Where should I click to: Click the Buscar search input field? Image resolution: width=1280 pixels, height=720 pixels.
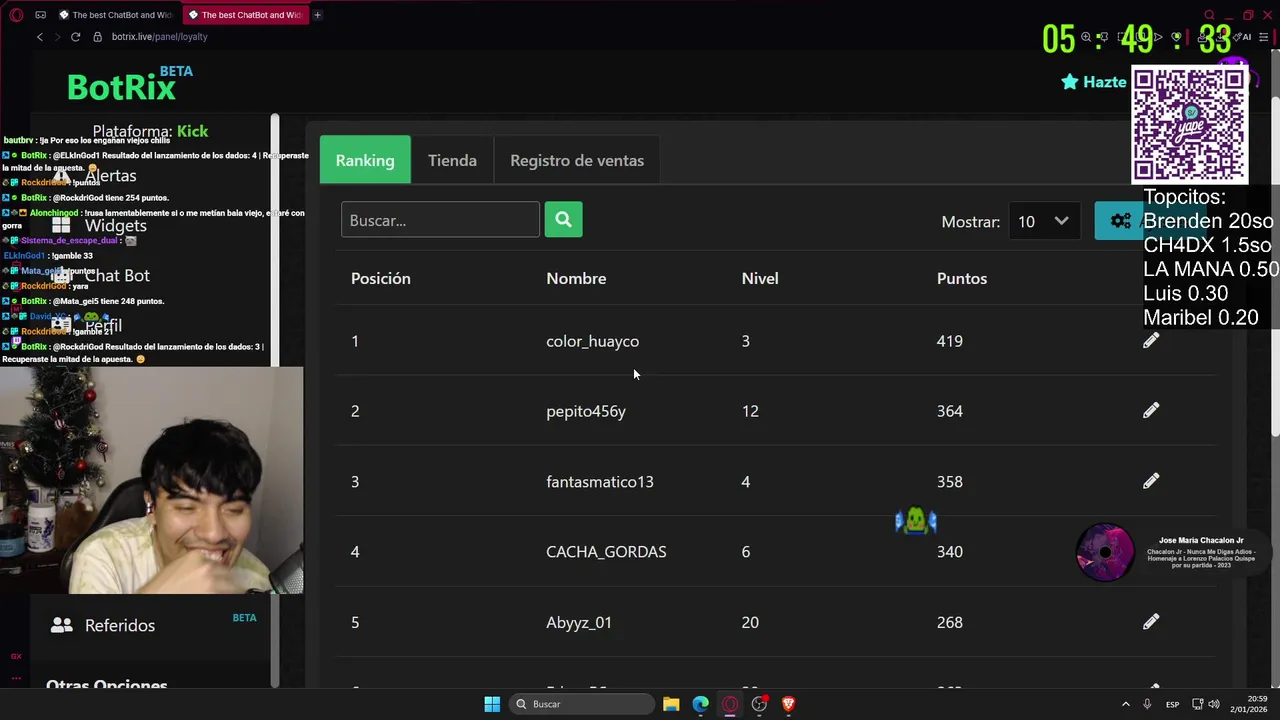pyautogui.click(x=440, y=220)
